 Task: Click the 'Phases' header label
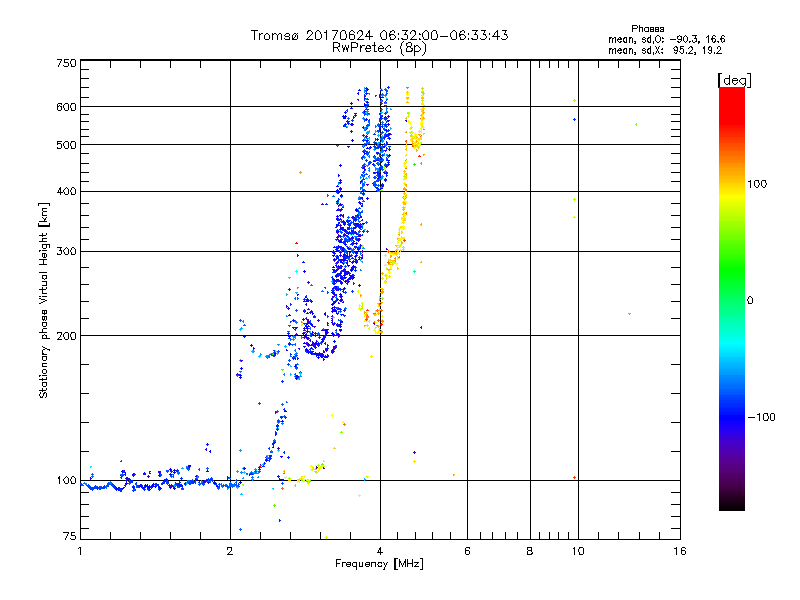[647, 29]
